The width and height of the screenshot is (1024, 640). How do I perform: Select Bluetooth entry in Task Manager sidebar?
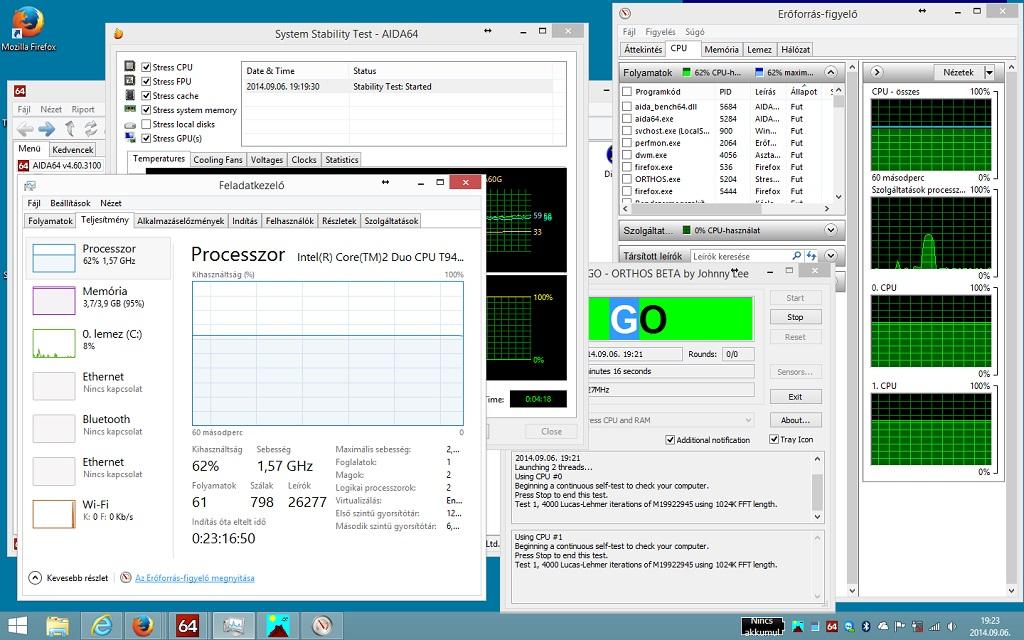98,427
